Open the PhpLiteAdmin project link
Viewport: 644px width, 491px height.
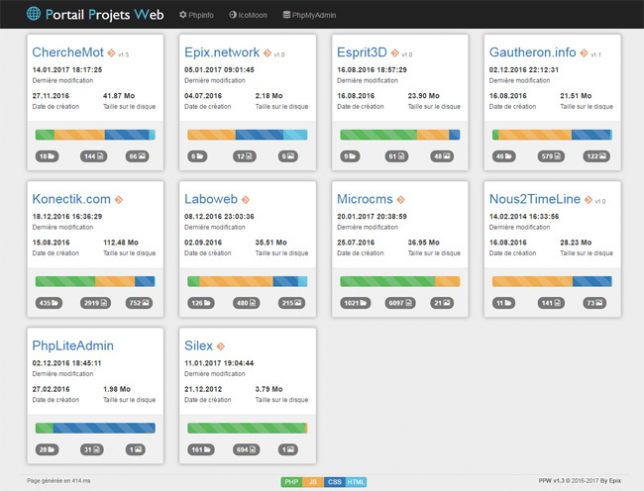point(73,346)
